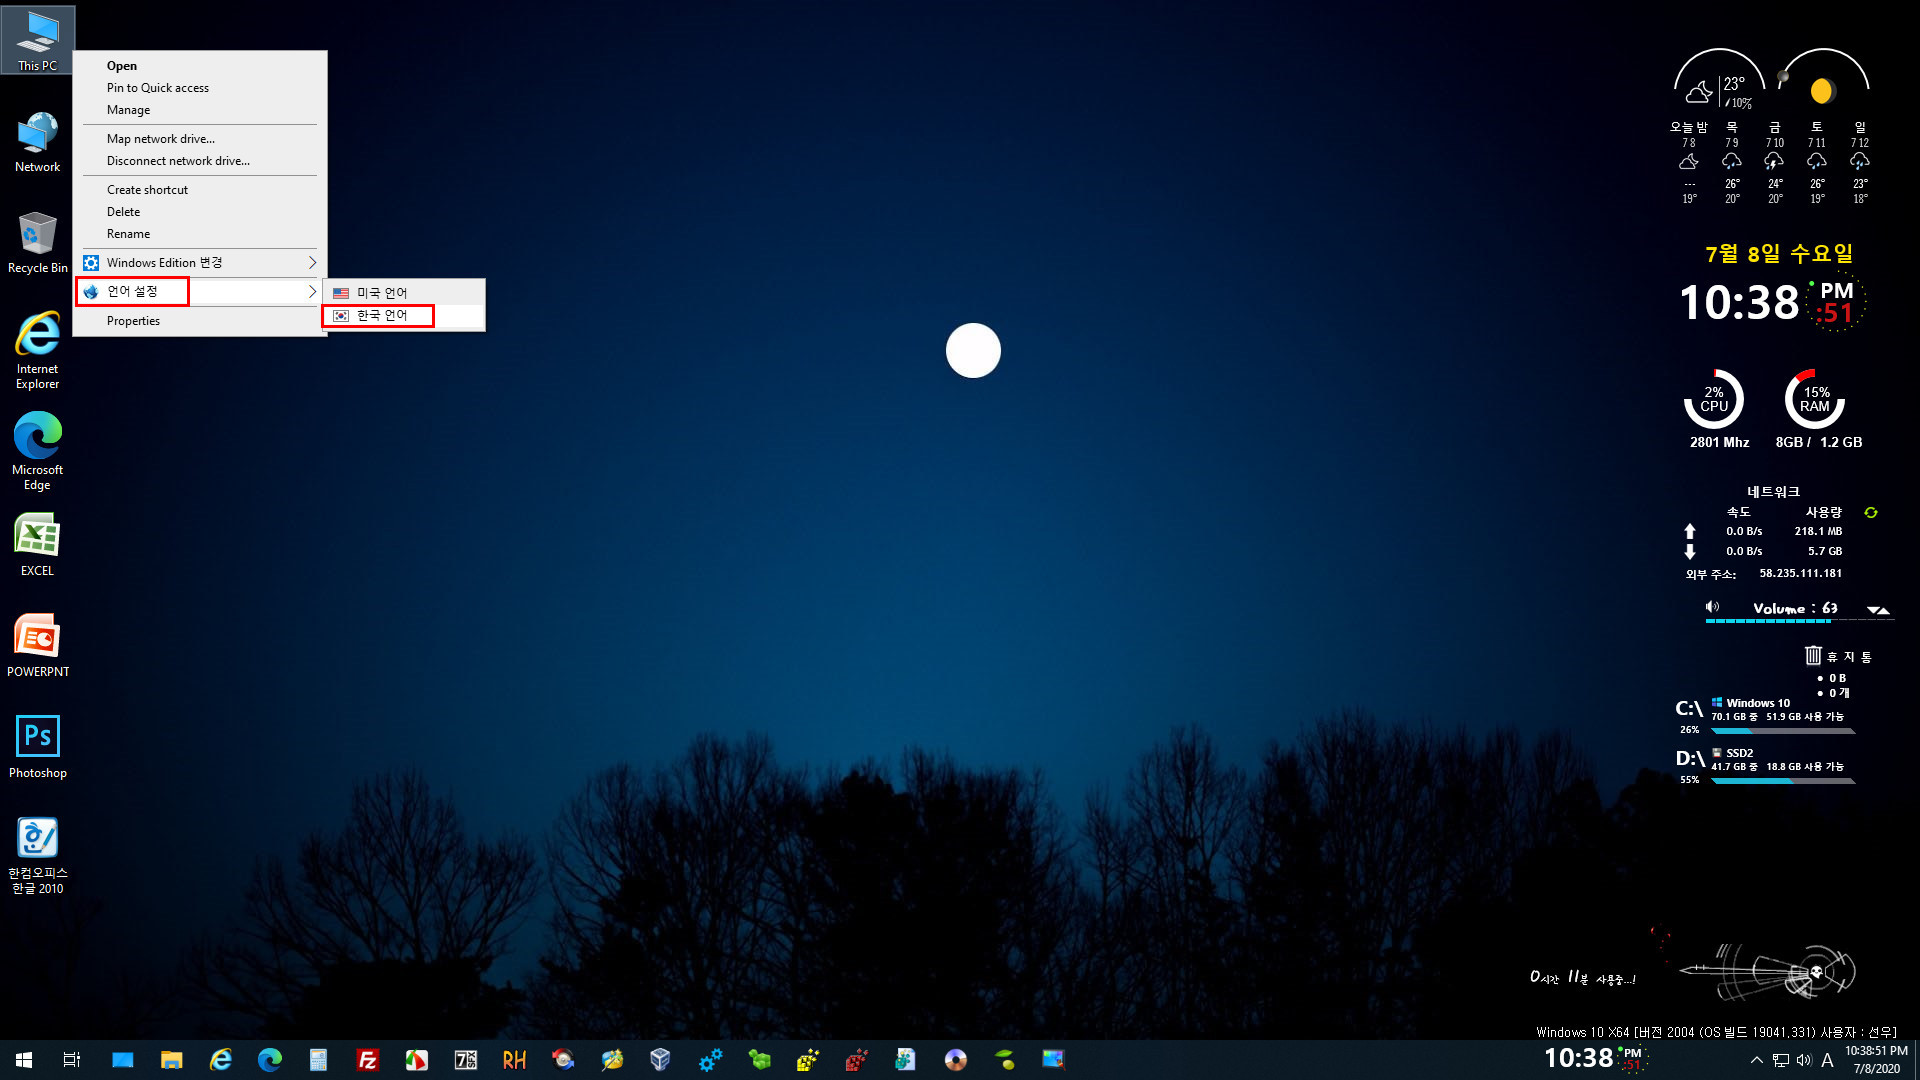Open the 7z SFX taskbar icon
Screen dimensions: 1920x1080
point(465,1060)
